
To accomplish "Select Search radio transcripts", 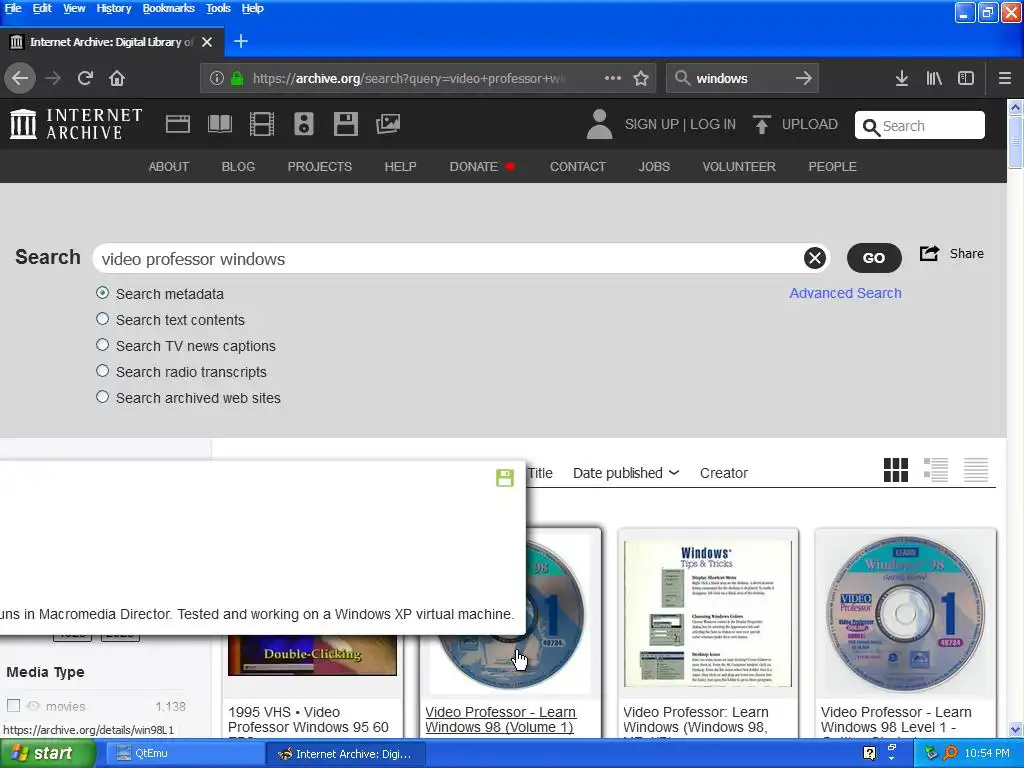I will tap(102, 371).
